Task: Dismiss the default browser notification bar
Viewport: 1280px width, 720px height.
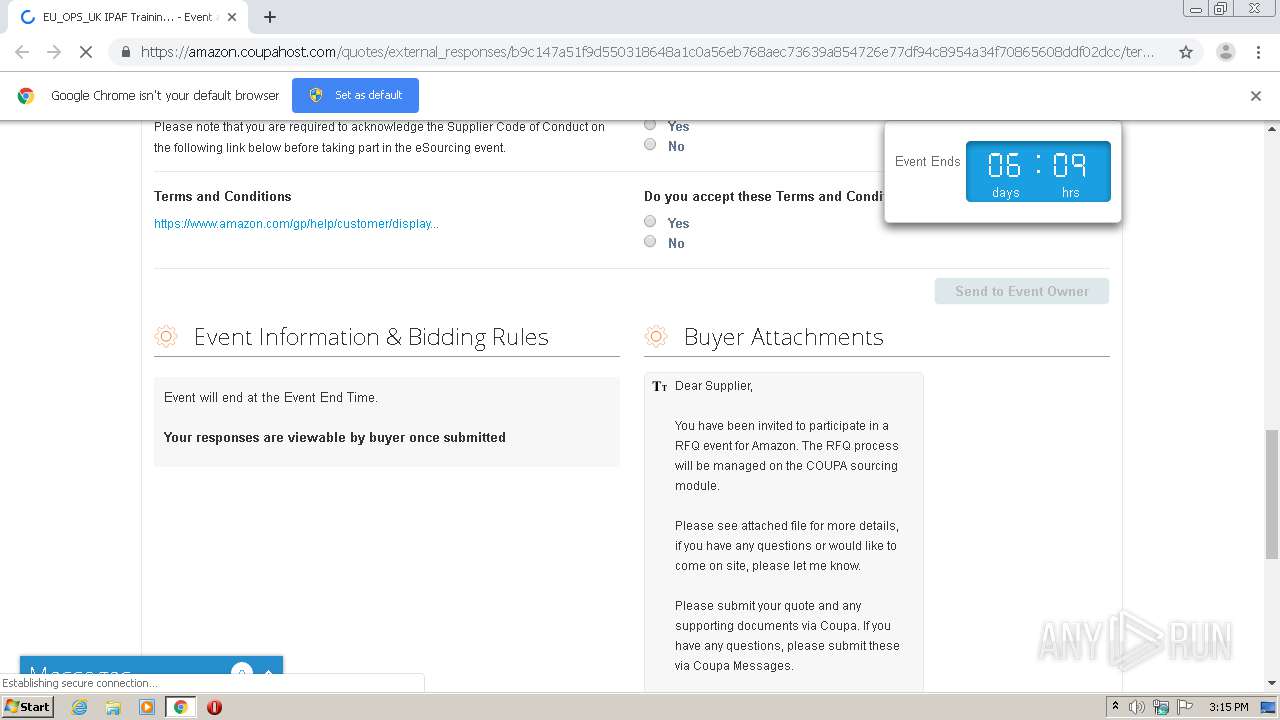Action: pos(1256,96)
